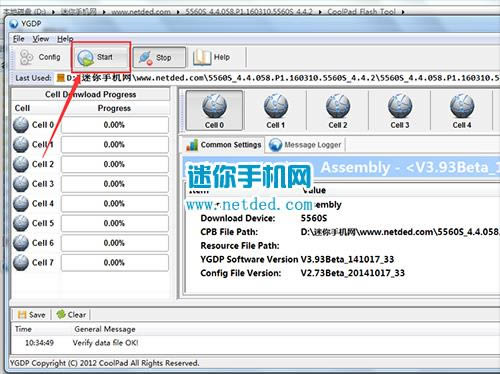Click www.netded.com in Explorer breadcrumb

pyautogui.click(x=141, y=12)
